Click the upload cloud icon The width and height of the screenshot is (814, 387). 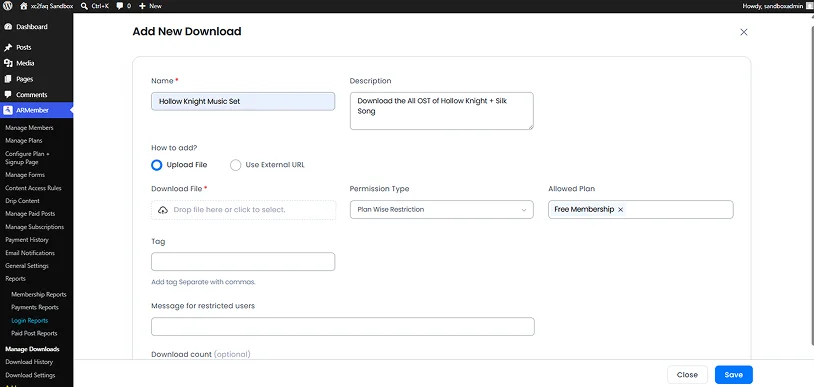[x=163, y=210]
